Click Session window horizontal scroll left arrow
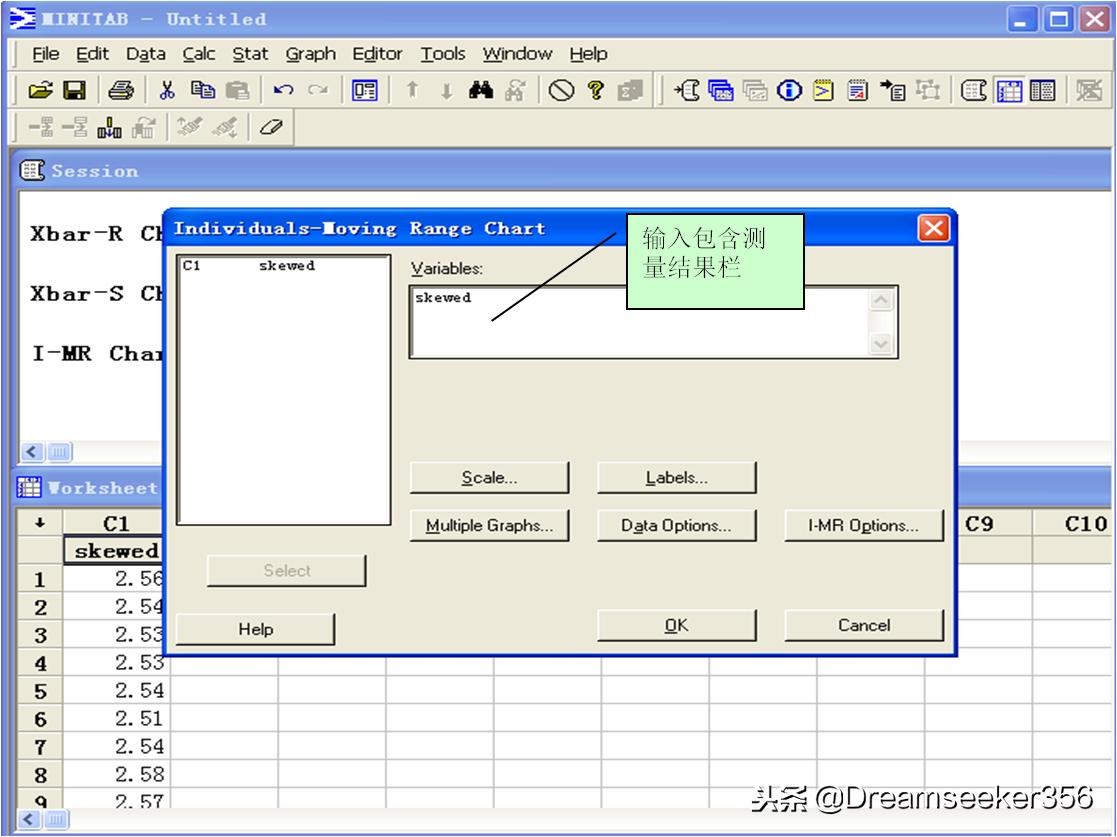 click(x=32, y=452)
